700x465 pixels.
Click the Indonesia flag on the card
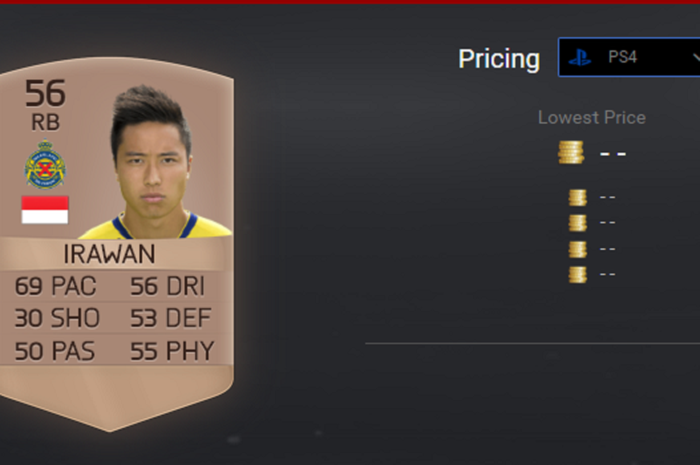[x=45, y=210]
